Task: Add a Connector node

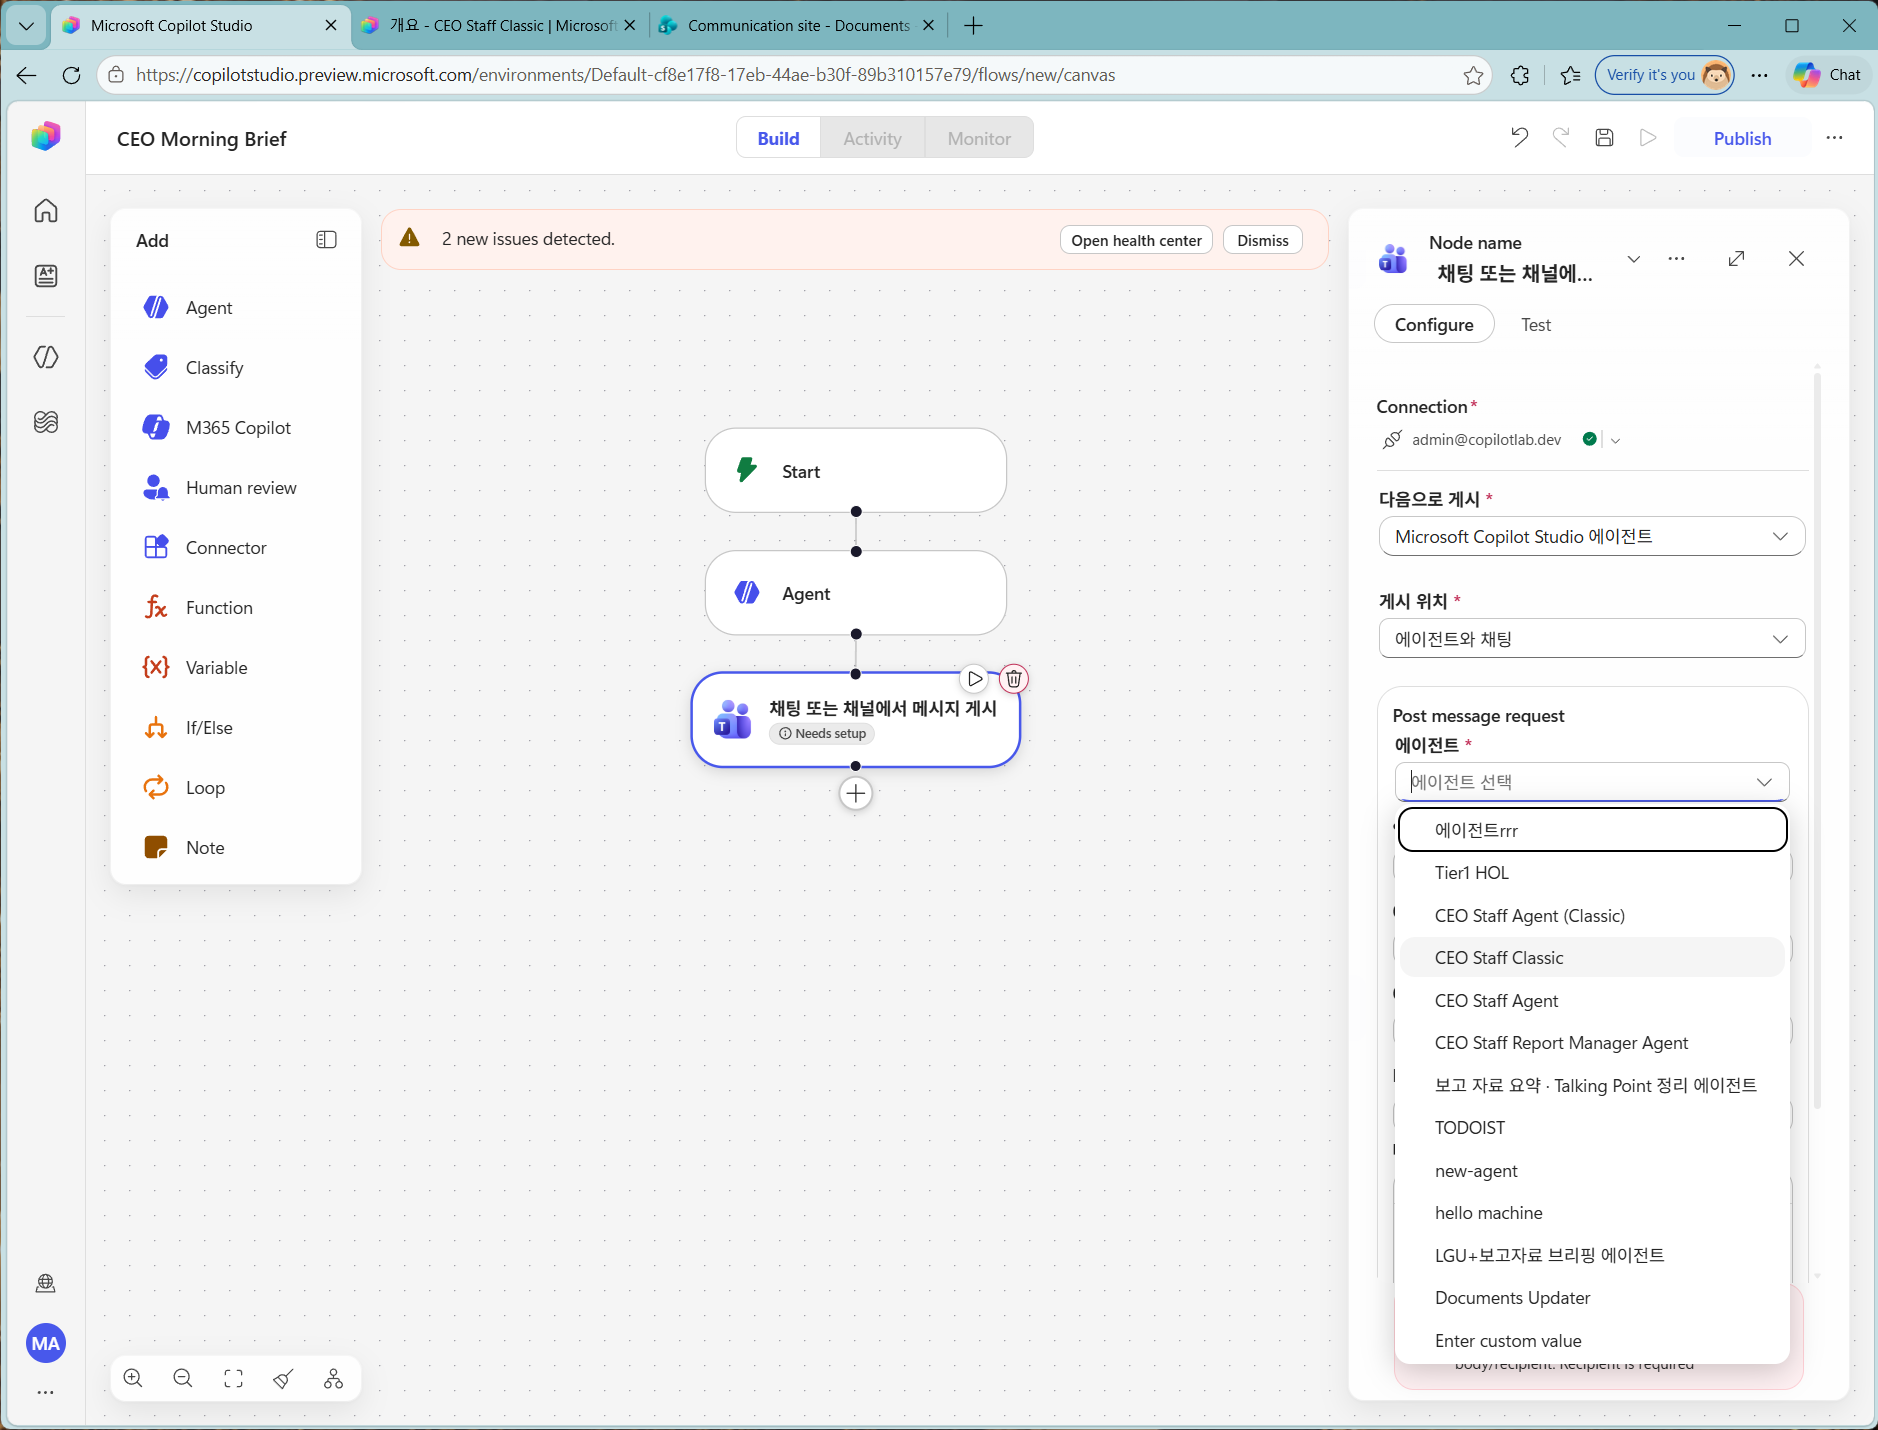Action: (237, 548)
